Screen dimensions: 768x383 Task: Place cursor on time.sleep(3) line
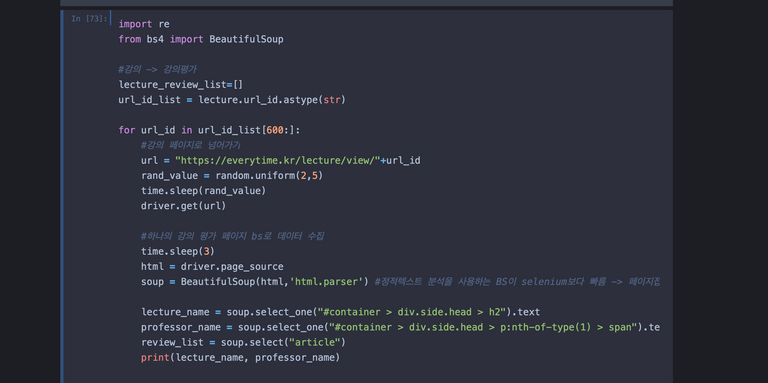coord(178,251)
